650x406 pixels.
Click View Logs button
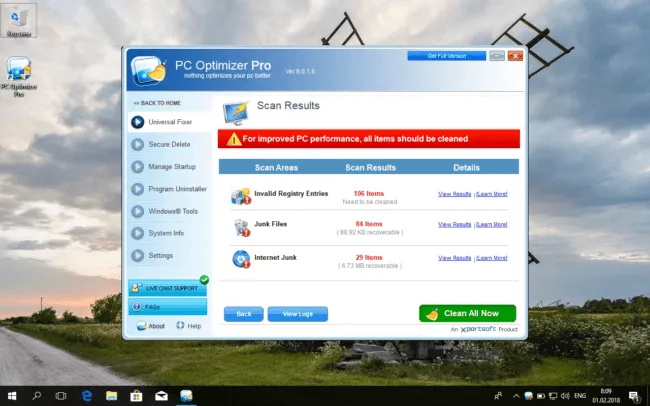pyautogui.click(x=298, y=314)
